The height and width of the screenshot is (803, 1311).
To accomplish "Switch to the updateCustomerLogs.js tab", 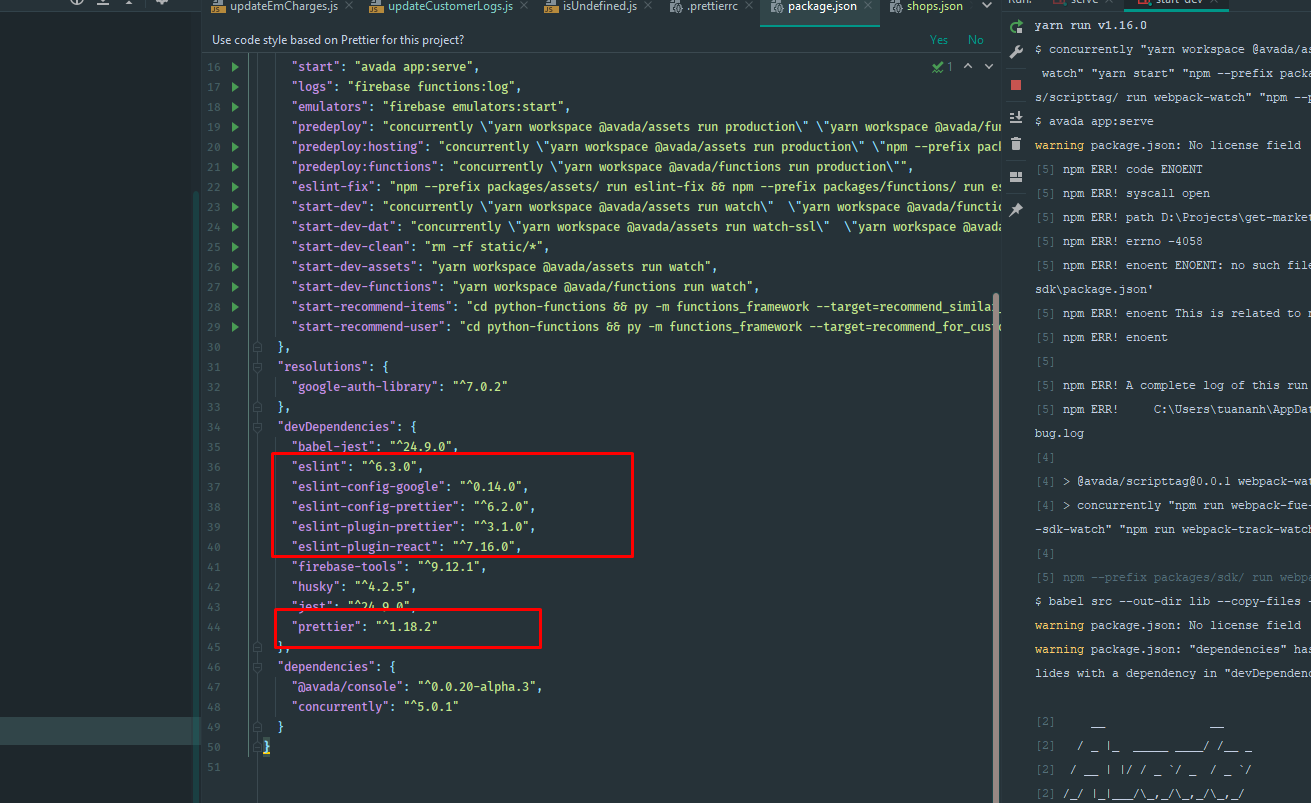I will 448,7.
